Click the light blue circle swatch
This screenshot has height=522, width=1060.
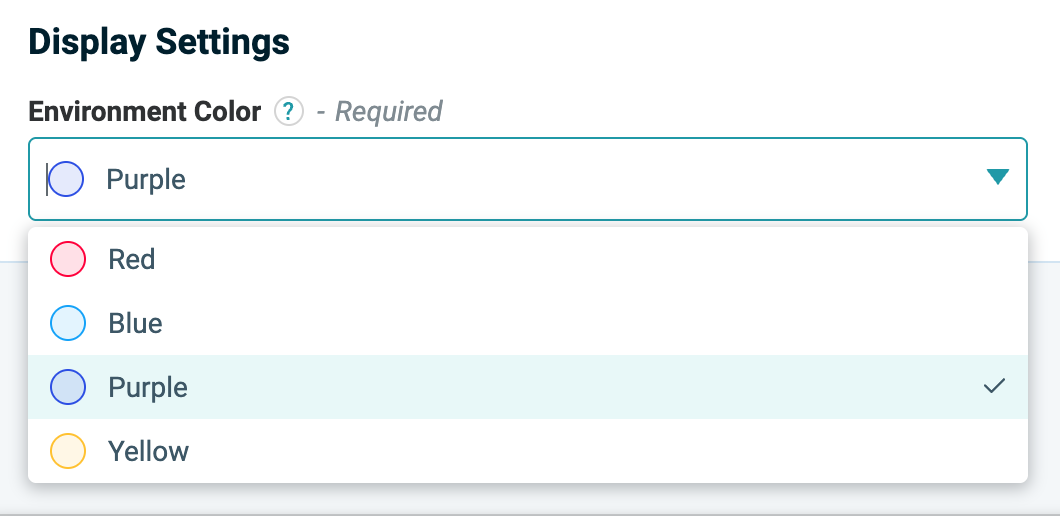point(68,323)
